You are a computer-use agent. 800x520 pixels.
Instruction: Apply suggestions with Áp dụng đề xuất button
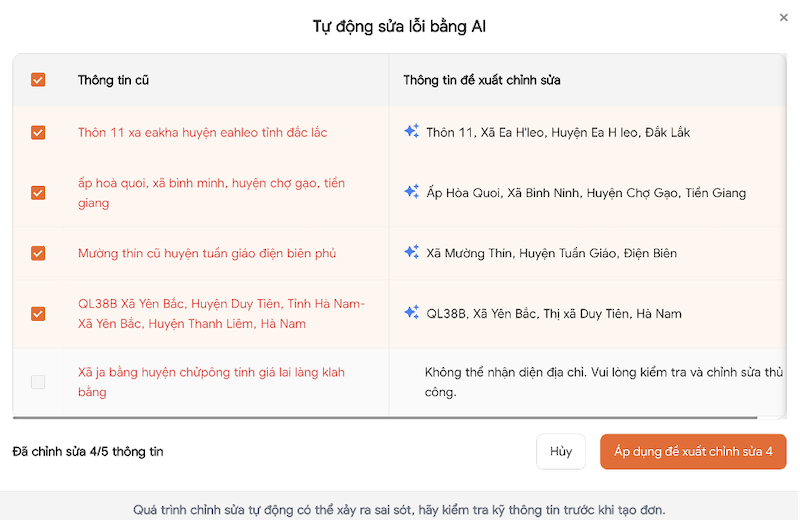[x=692, y=451]
